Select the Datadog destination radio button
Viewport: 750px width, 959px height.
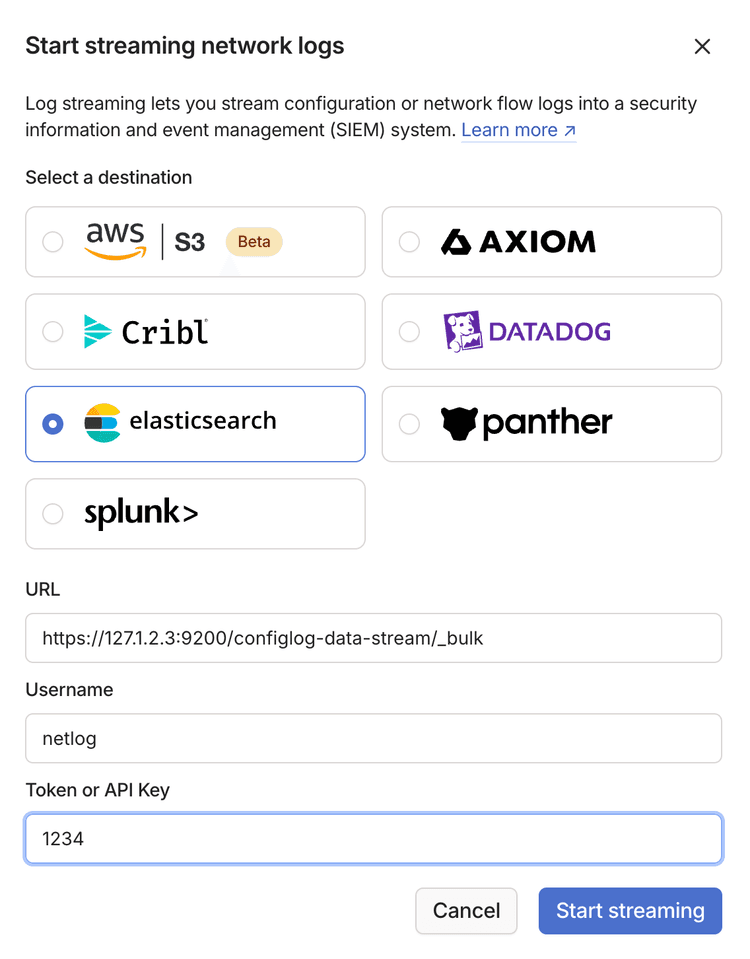[409, 332]
